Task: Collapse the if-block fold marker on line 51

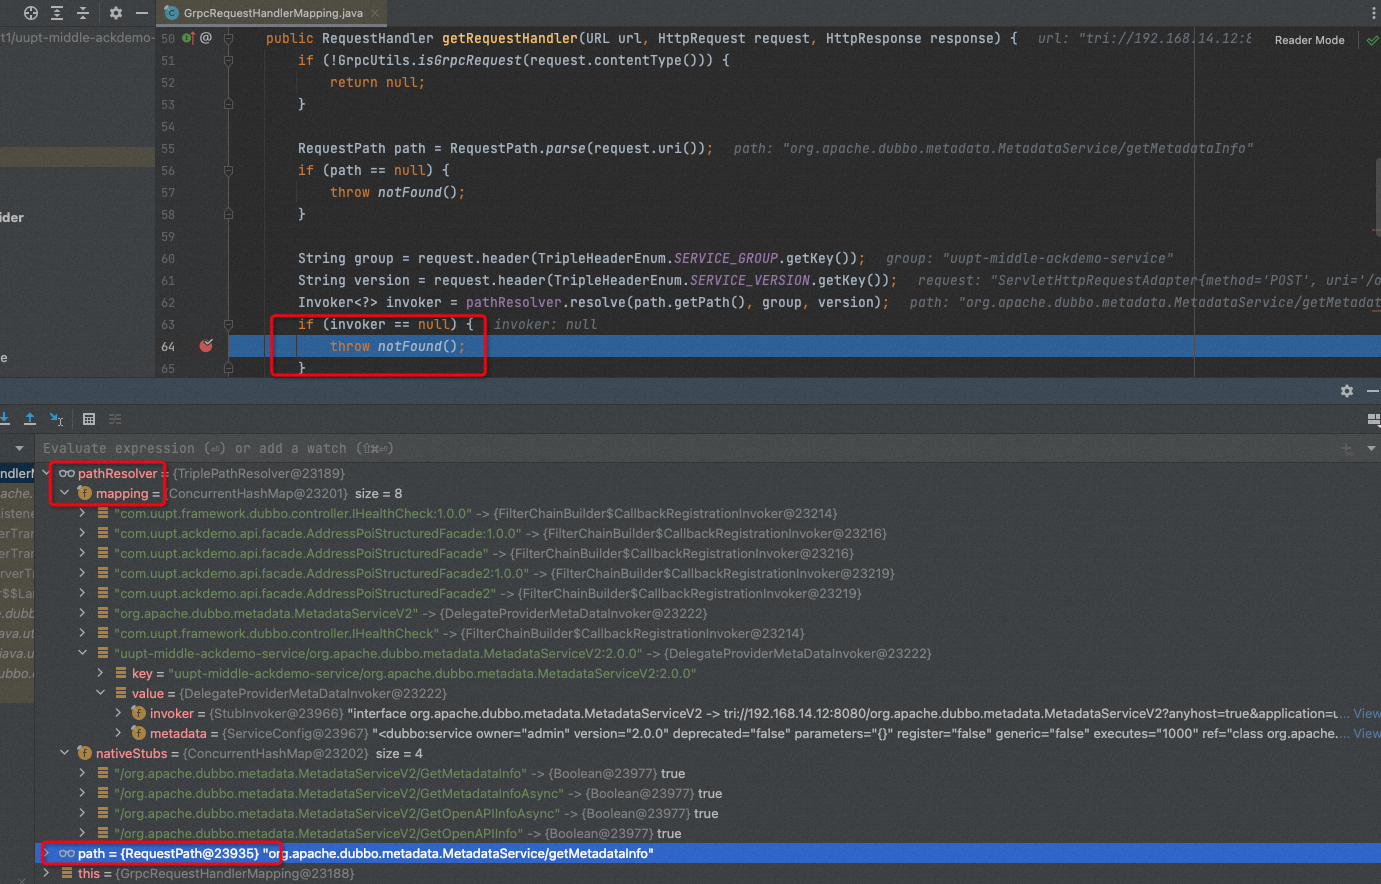Action: (229, 60)
